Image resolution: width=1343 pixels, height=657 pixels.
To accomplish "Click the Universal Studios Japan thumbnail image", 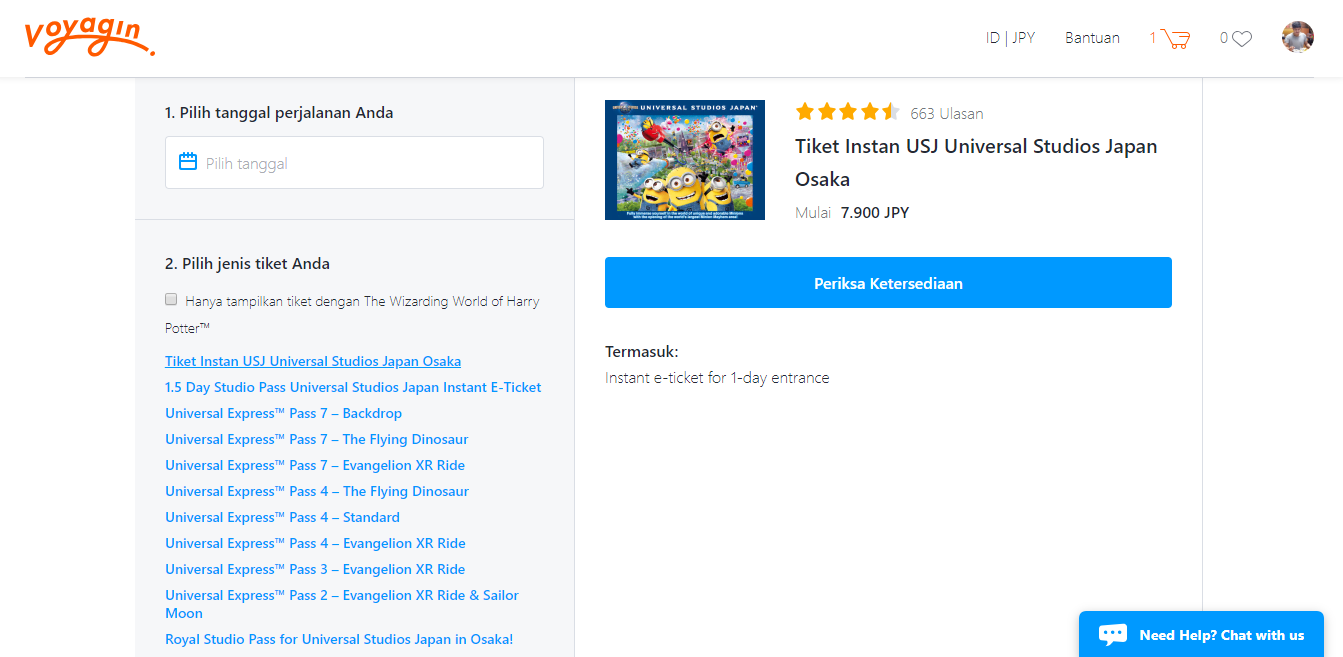I will coord(685,160).
